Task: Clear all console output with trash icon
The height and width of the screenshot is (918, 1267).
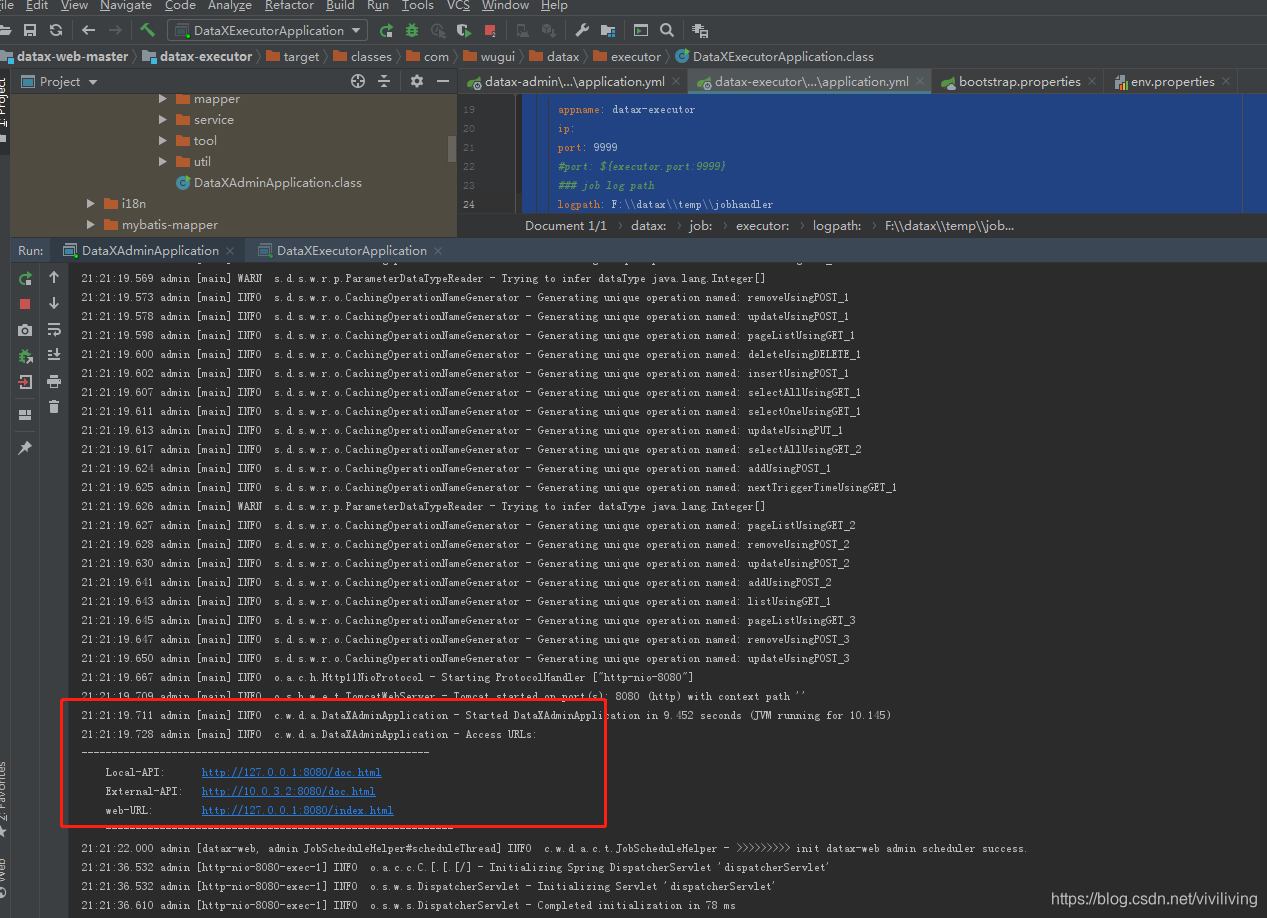Action: [x=53, y=407]
